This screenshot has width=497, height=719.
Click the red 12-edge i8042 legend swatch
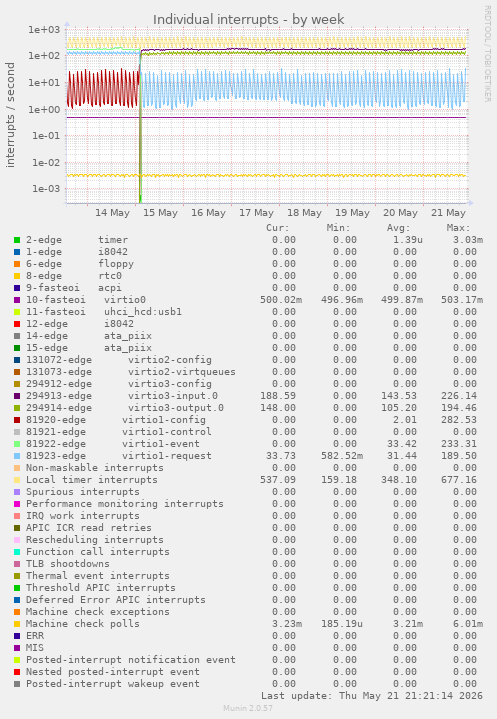pyautogui.click(x=17, y=324)
